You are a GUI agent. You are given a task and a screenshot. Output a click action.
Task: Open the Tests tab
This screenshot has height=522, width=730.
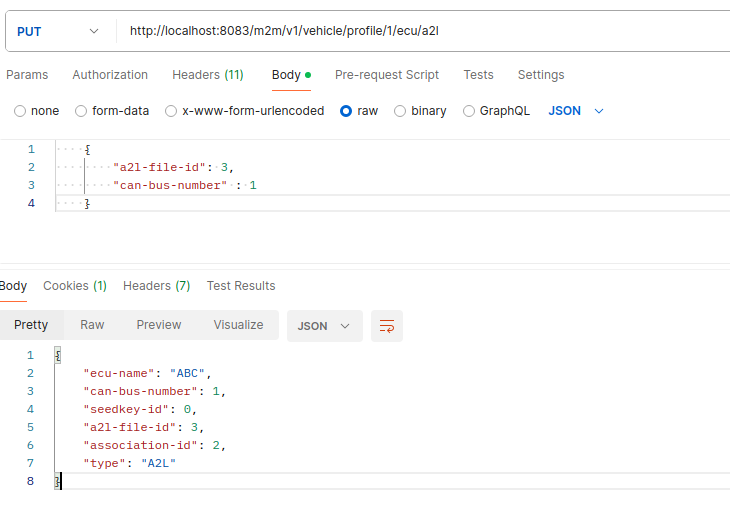(x=478, y=75)
